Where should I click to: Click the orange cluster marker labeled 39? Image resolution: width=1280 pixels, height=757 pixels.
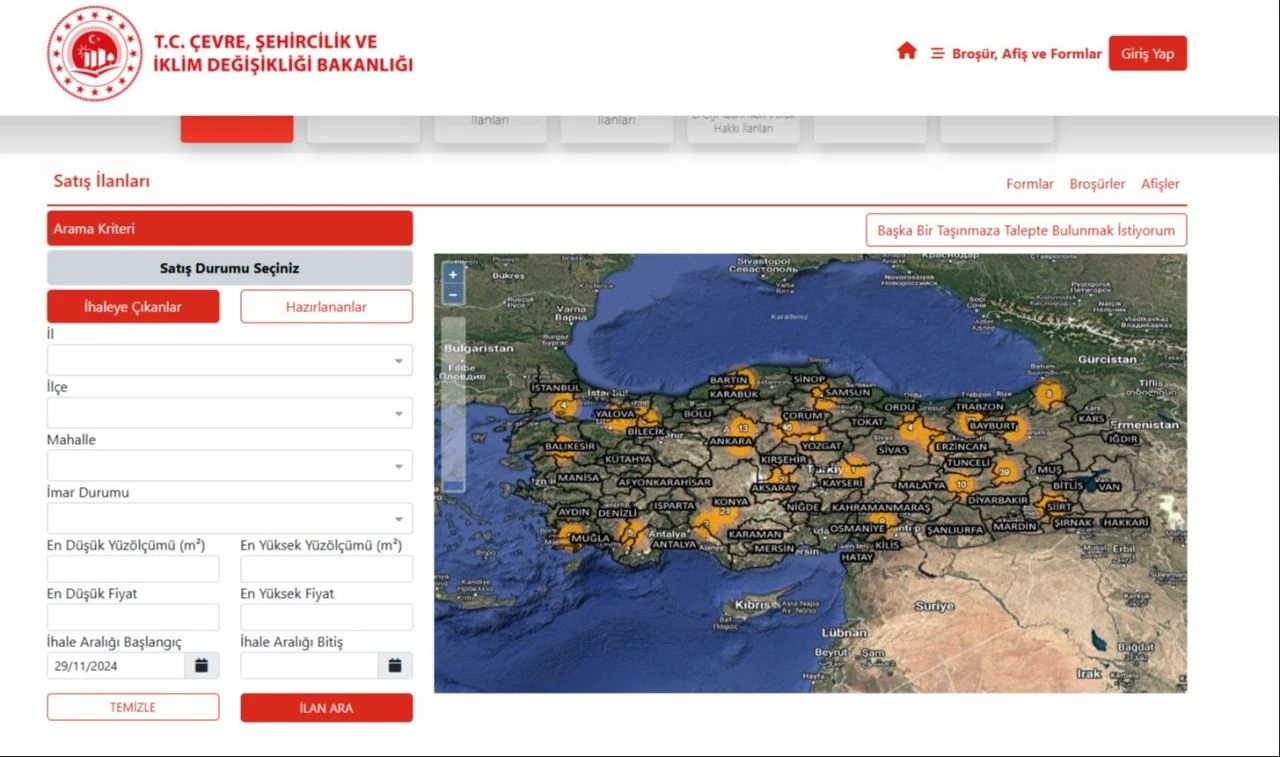[x=1005, y=471]
